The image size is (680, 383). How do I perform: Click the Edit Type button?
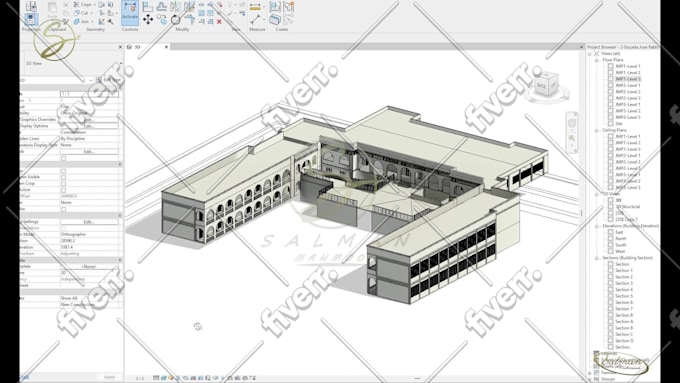pyautogui.click(x=108, y=80)
